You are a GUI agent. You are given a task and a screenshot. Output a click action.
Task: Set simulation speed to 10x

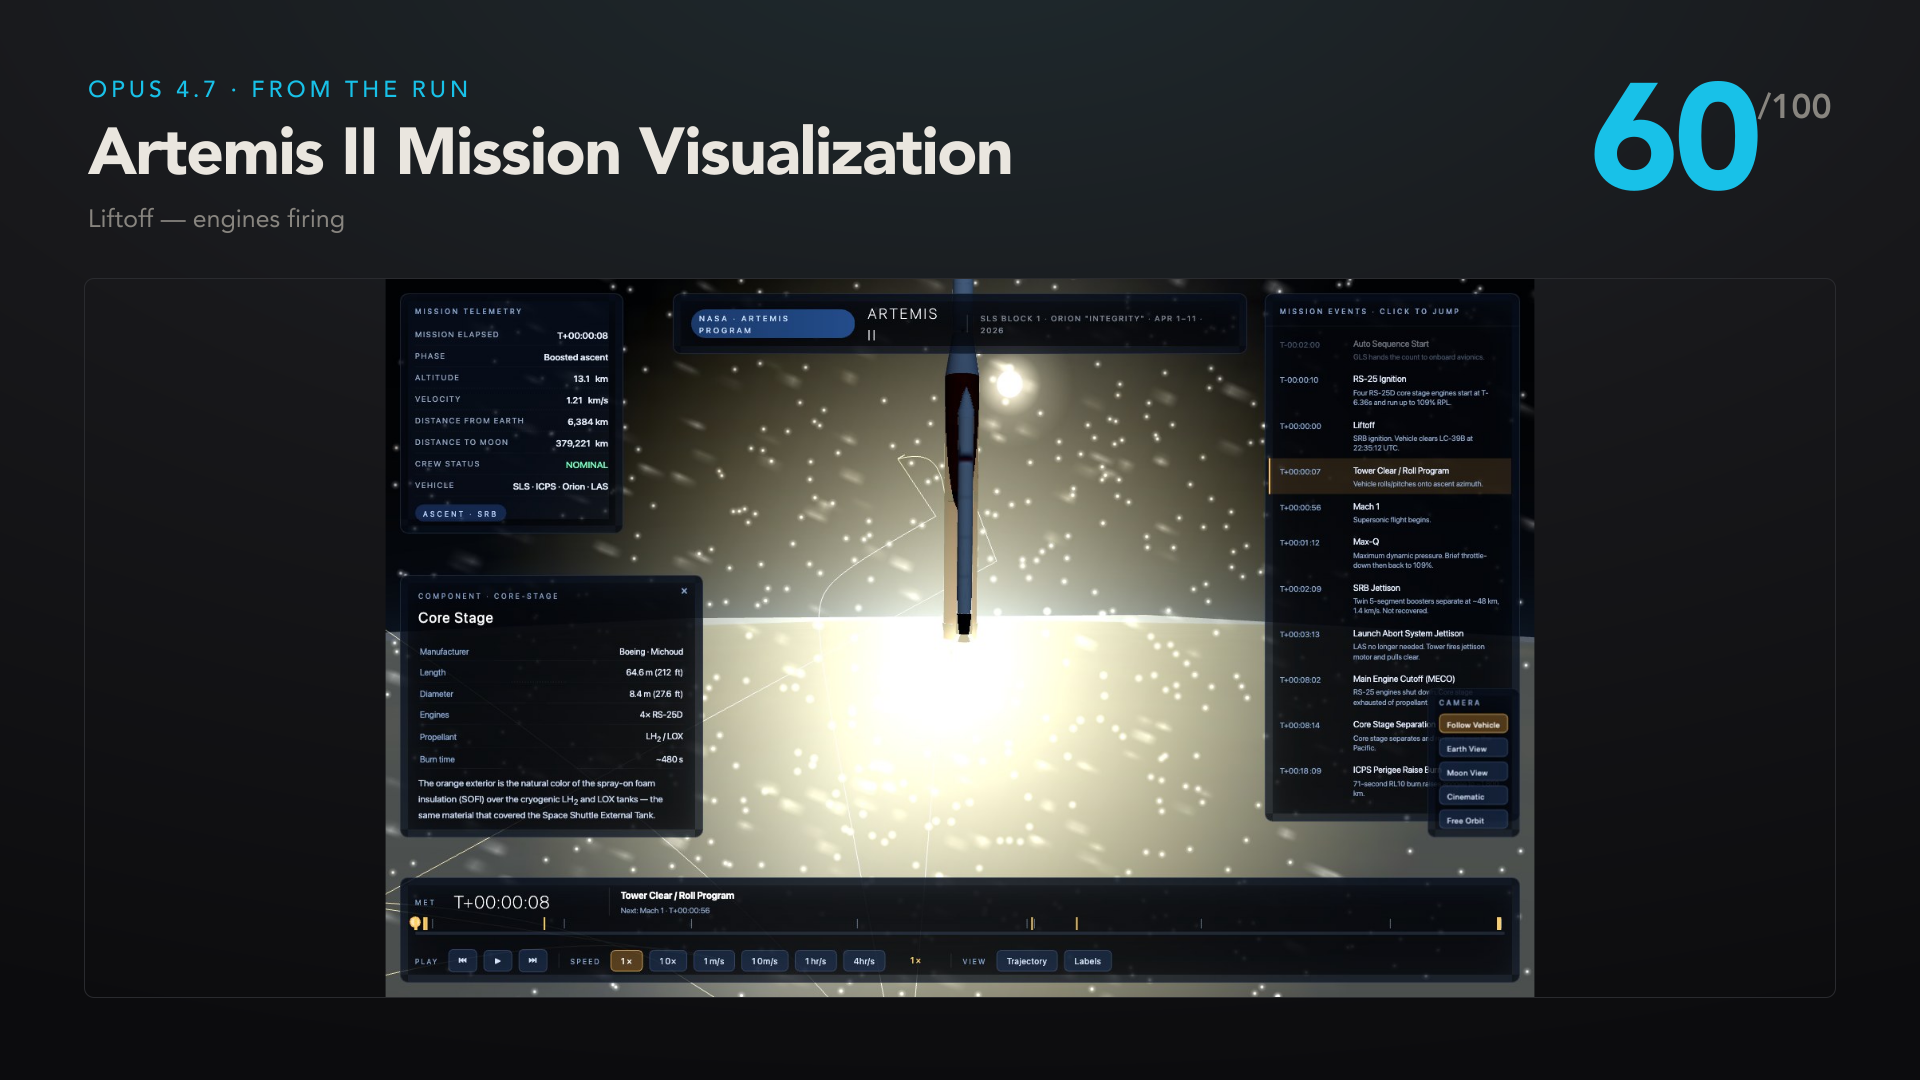coord(667,961)
